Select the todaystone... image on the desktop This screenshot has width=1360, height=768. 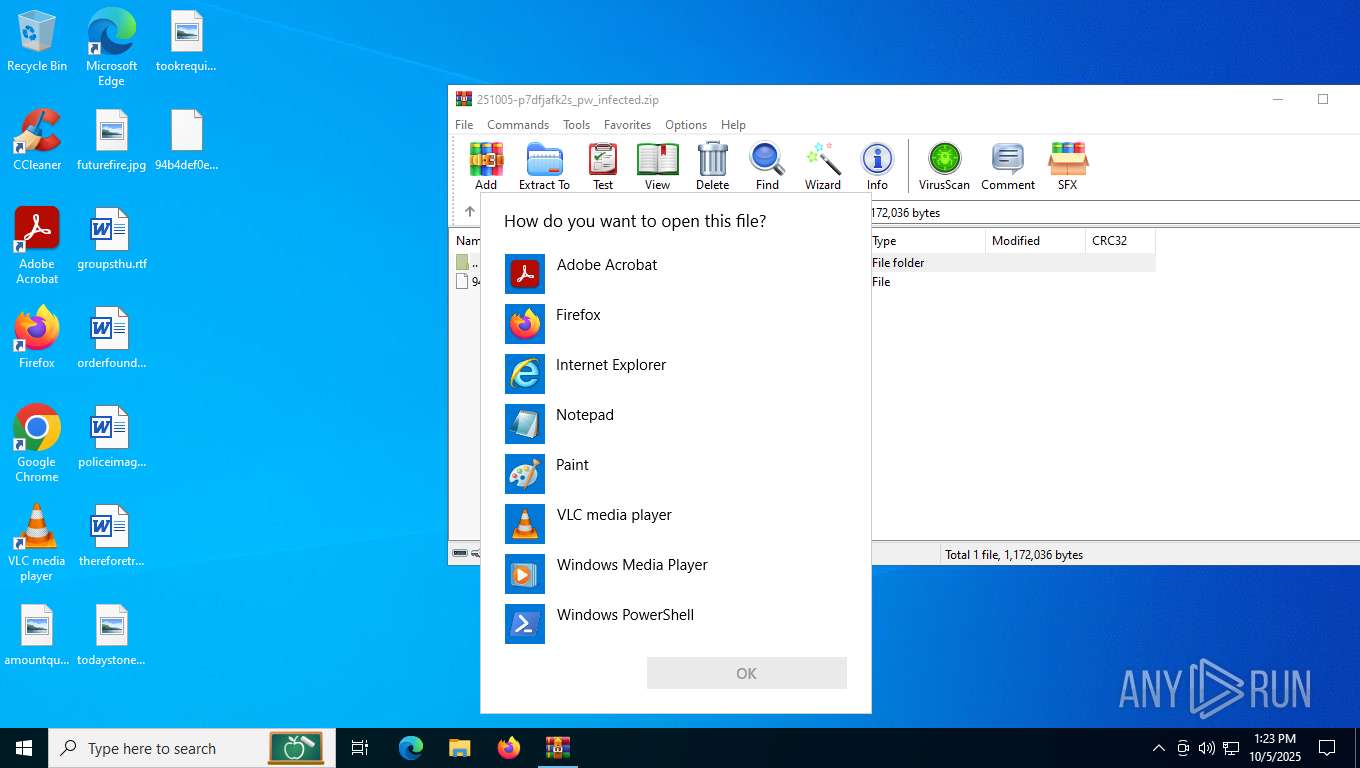pos(111,635)
